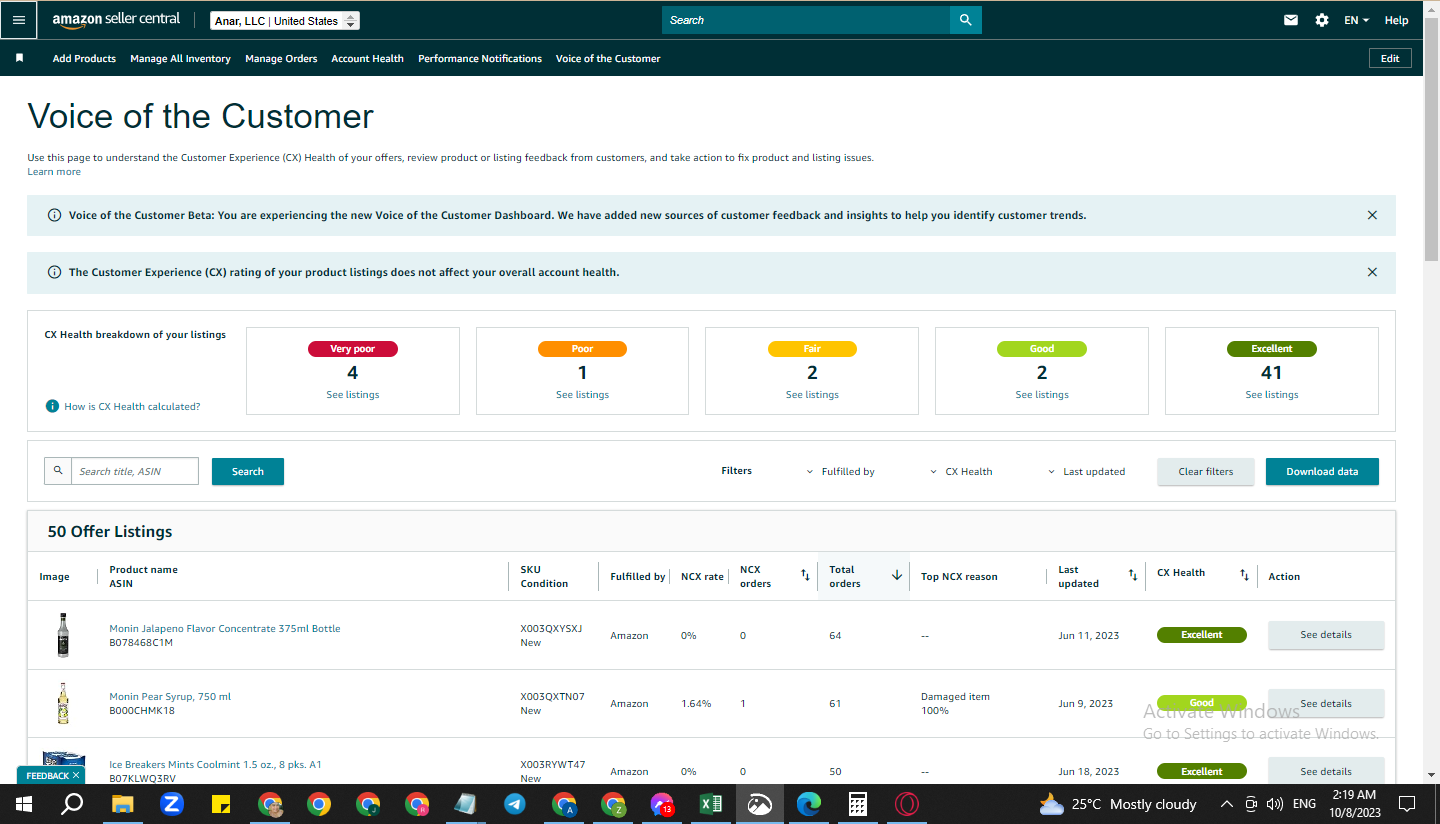Sort the table by Total orders
This screenshot has height=824, width=1440.
897,575
